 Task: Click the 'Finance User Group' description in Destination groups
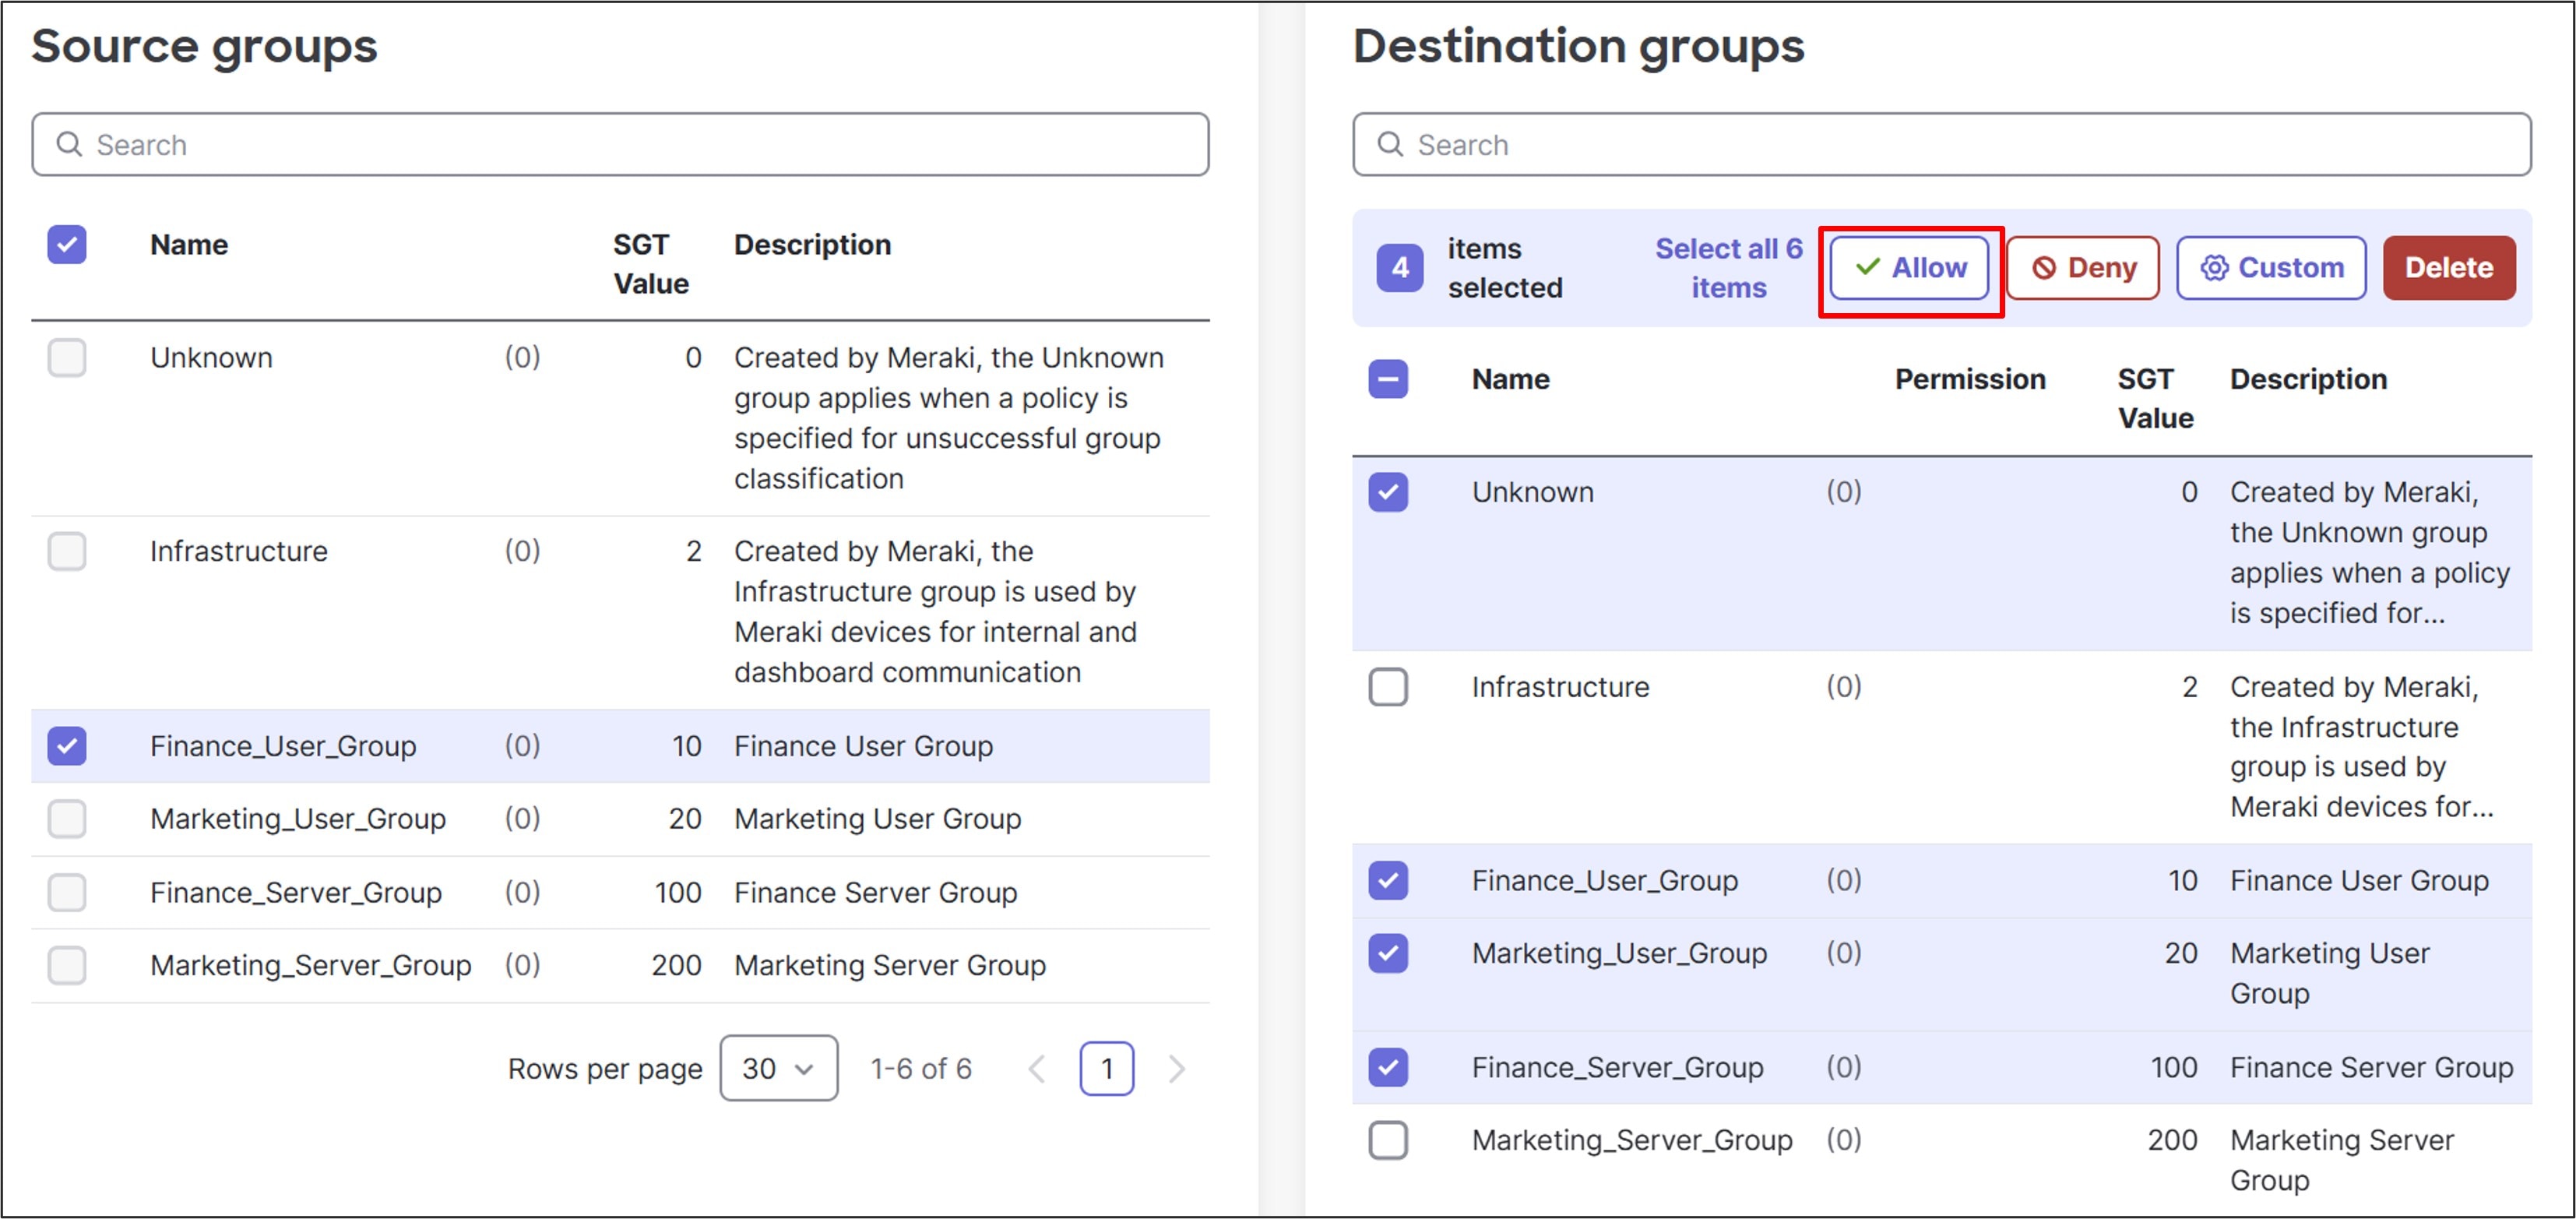tap(2359, 880)
